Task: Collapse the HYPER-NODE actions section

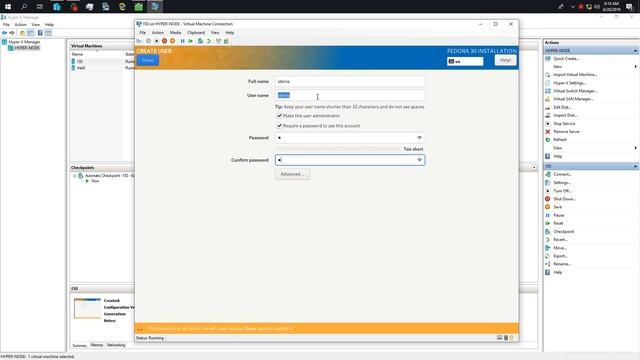Action: (635, 51)
